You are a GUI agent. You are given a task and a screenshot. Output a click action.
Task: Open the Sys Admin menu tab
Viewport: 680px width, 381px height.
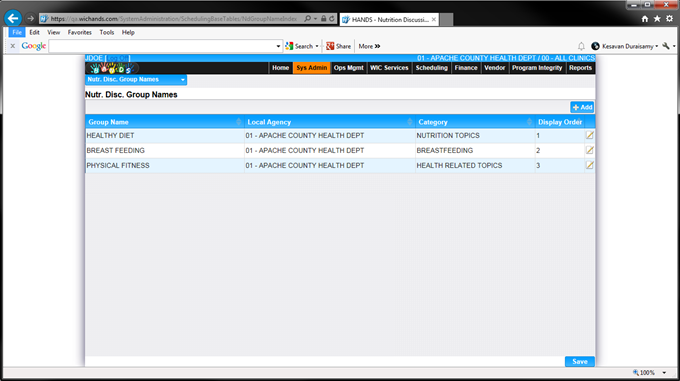coord(311,68)
